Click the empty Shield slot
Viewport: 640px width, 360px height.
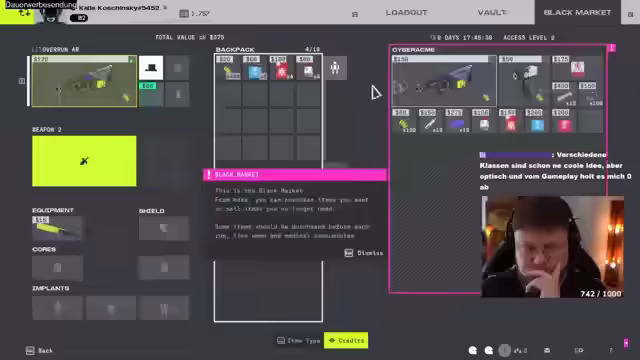click(x=164, y=228)
